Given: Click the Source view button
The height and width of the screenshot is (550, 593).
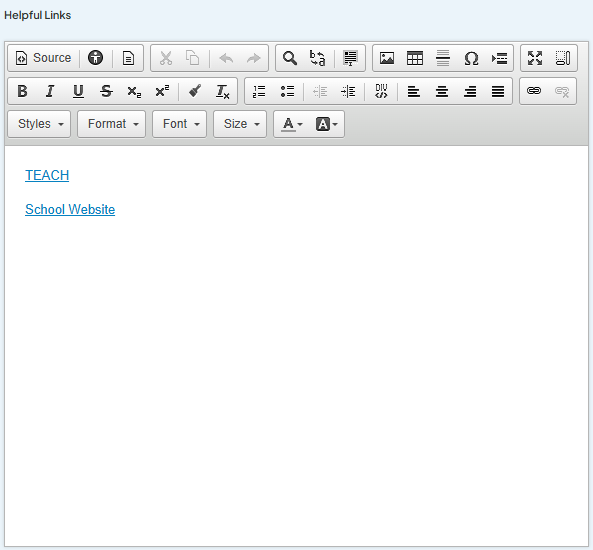Looking at the screenshot, I should coord(43,58).
